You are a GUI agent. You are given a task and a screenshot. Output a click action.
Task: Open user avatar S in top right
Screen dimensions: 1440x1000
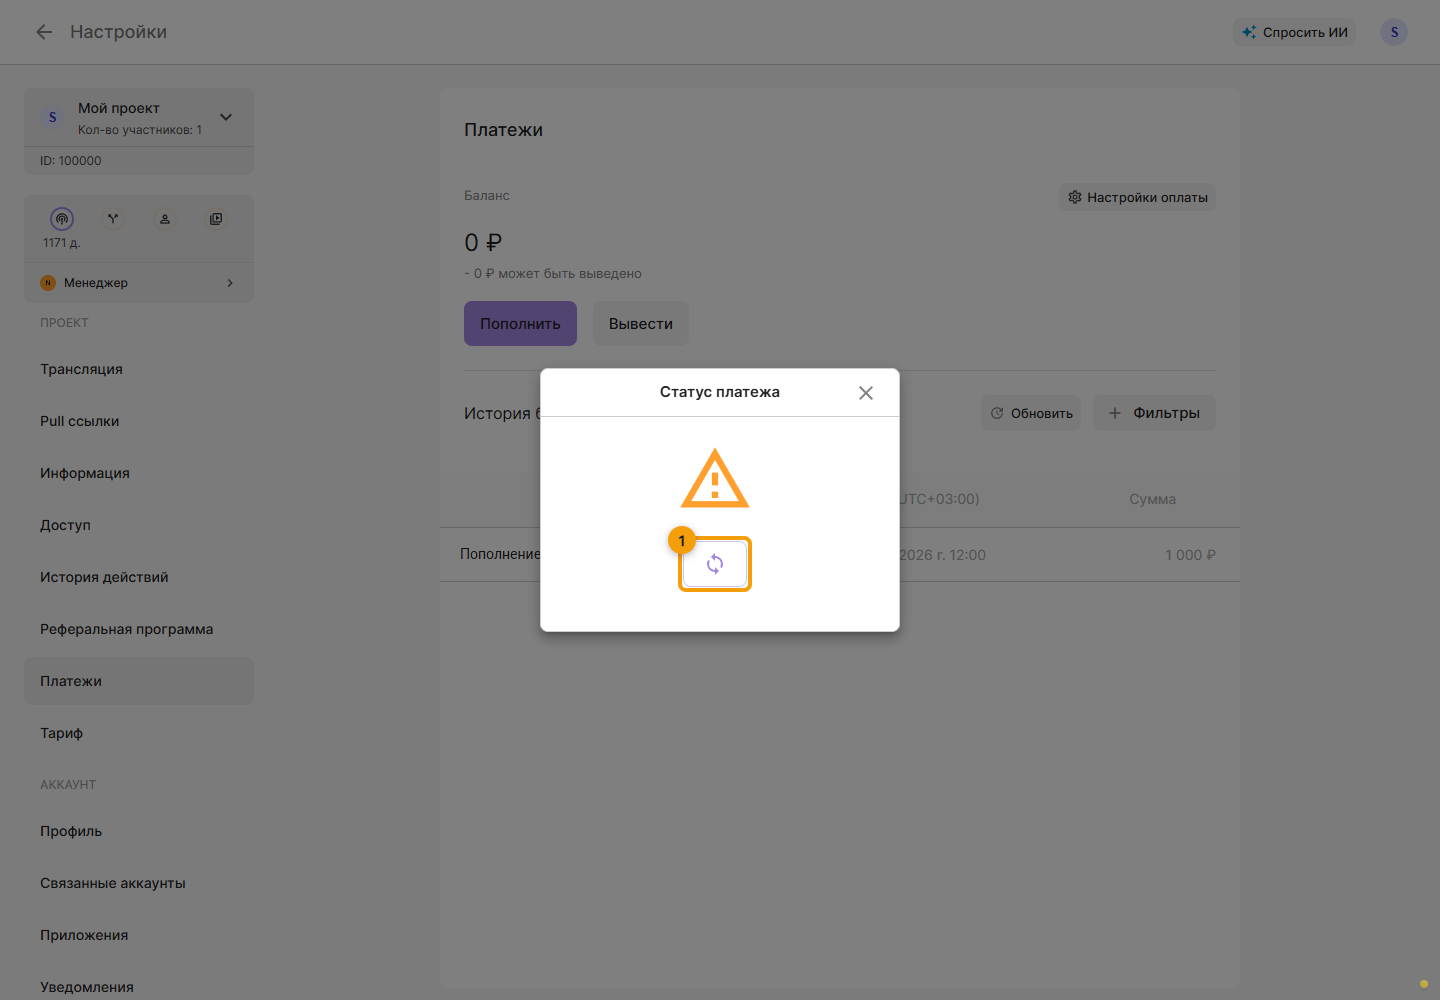point(1394,32)
